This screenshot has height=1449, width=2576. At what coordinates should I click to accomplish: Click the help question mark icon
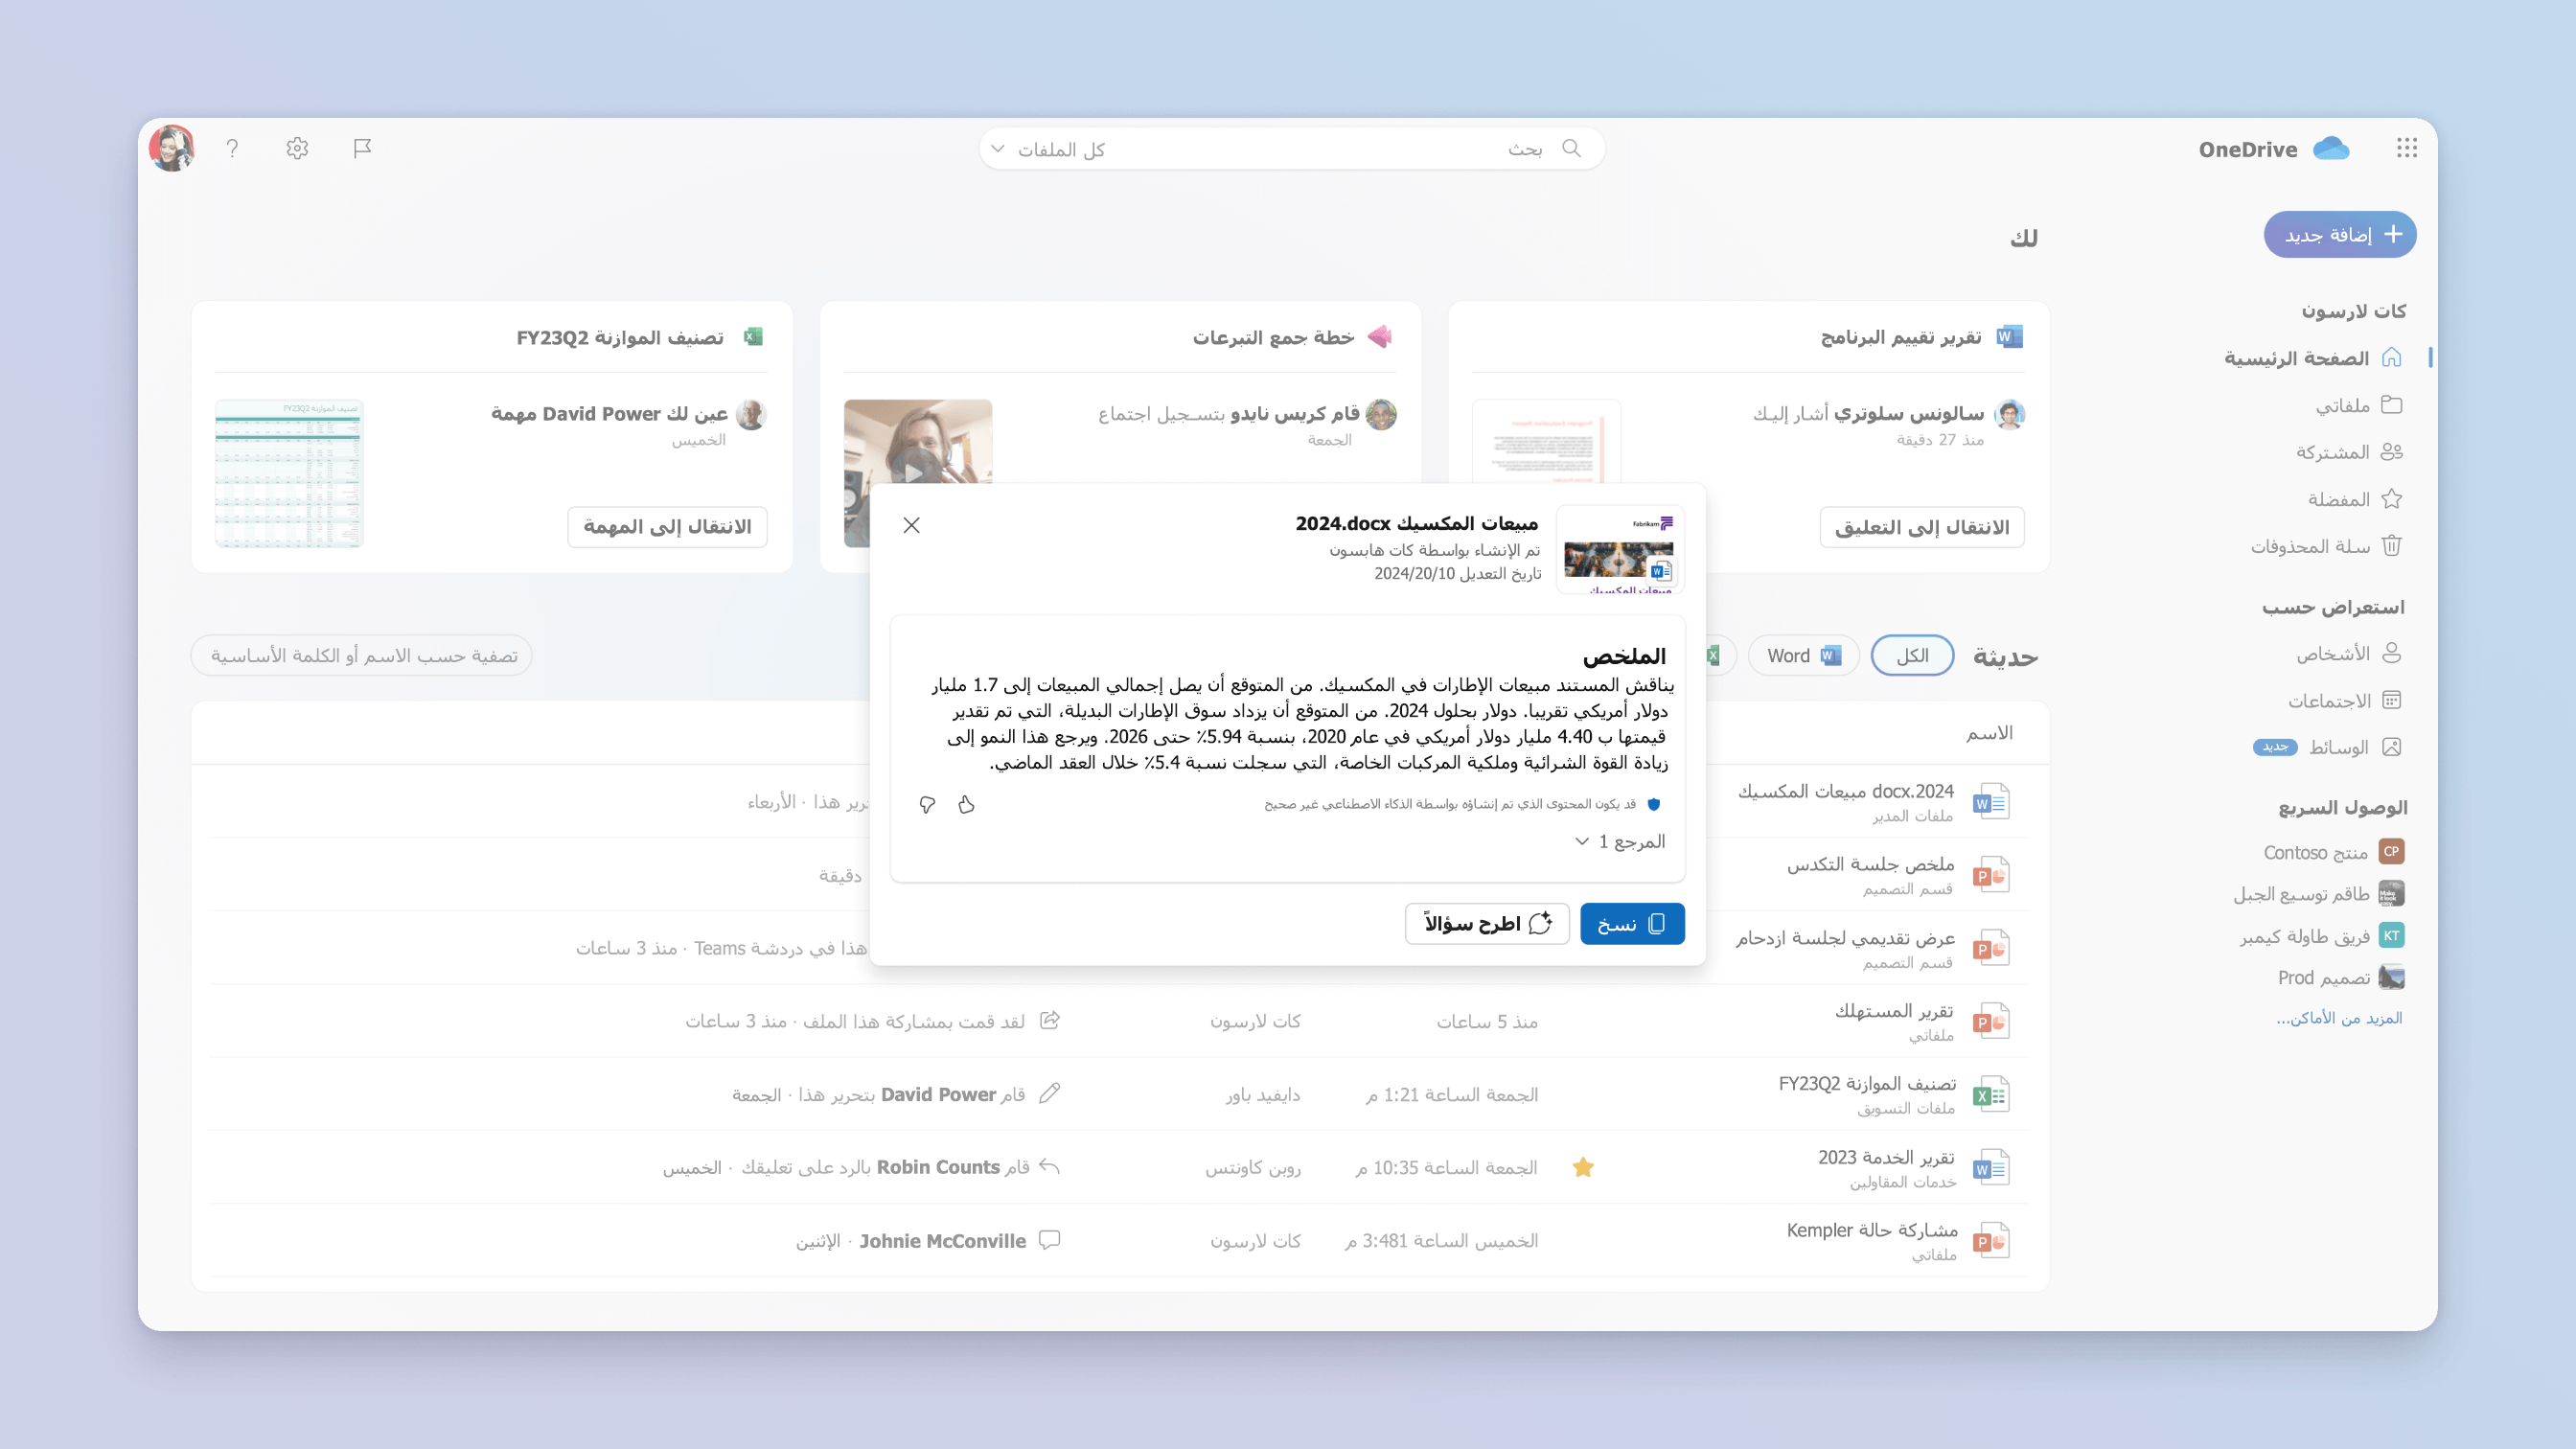(232, 147)
